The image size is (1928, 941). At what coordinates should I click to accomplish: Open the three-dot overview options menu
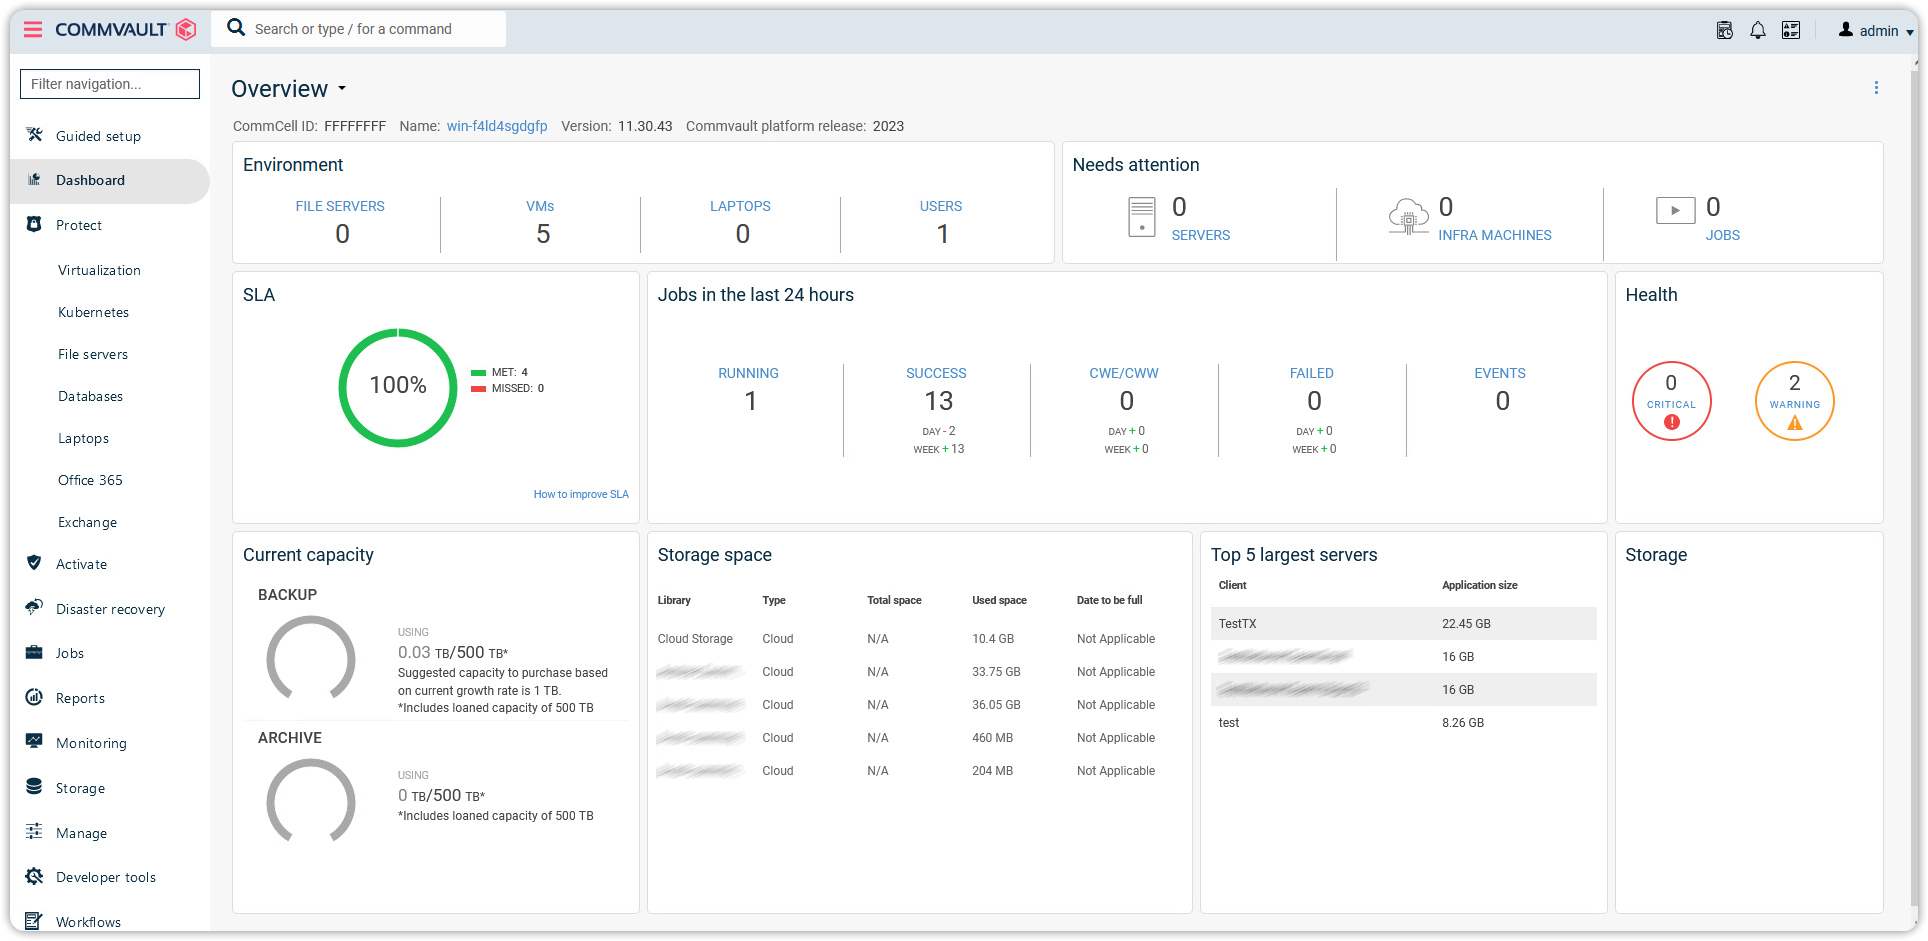pyautogui.click(x=1876, y=88)
